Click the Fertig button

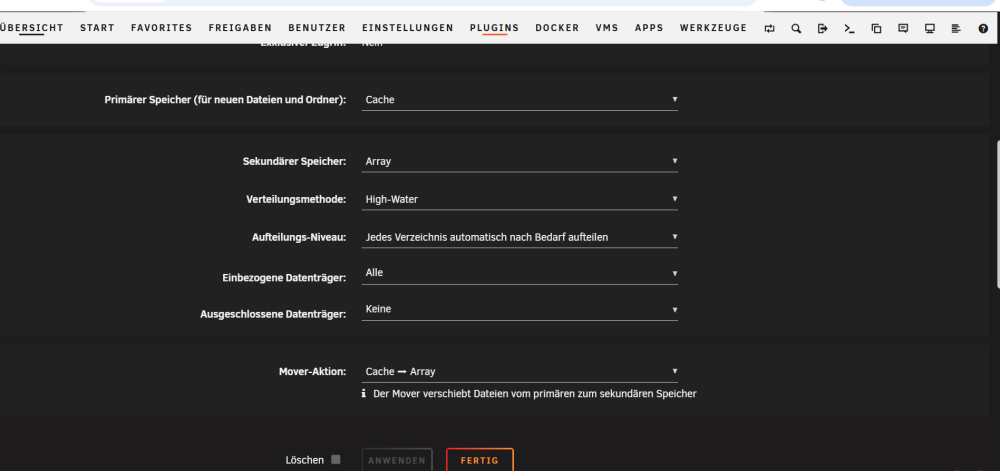(x=480, y=460)
